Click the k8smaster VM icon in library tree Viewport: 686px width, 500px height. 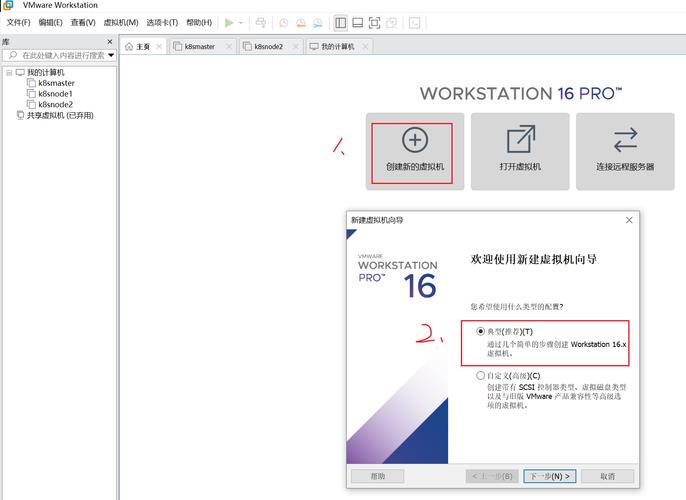click(31, 83)
